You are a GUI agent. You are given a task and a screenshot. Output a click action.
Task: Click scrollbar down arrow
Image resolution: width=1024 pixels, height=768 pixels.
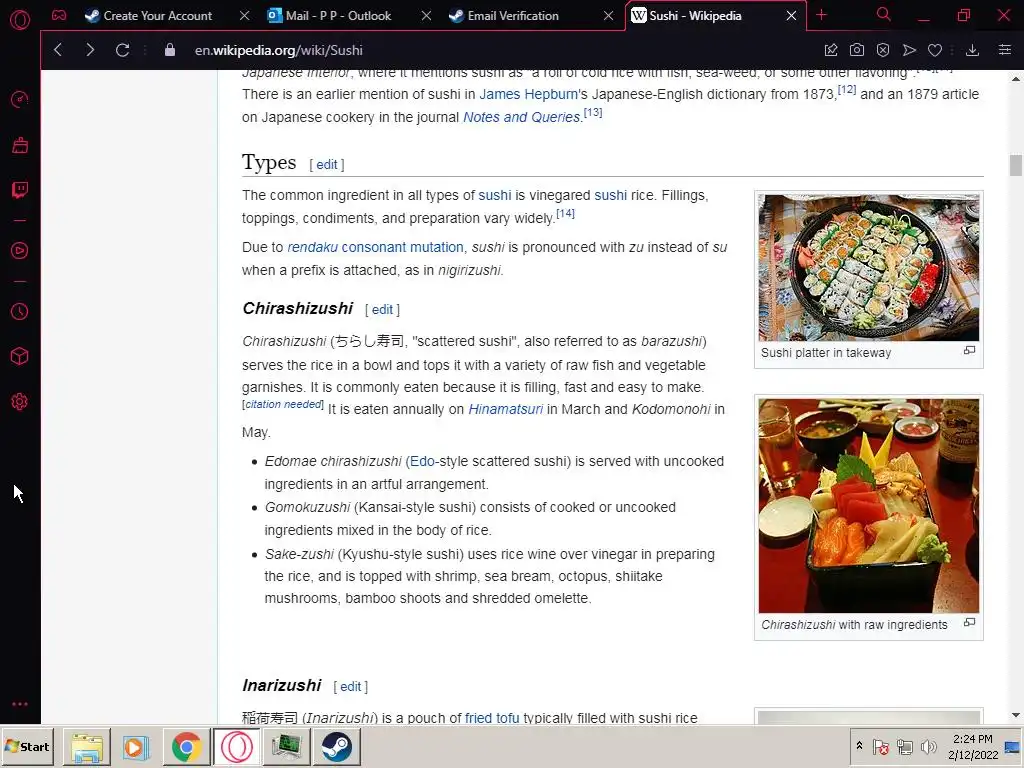tap(1016, 716)
